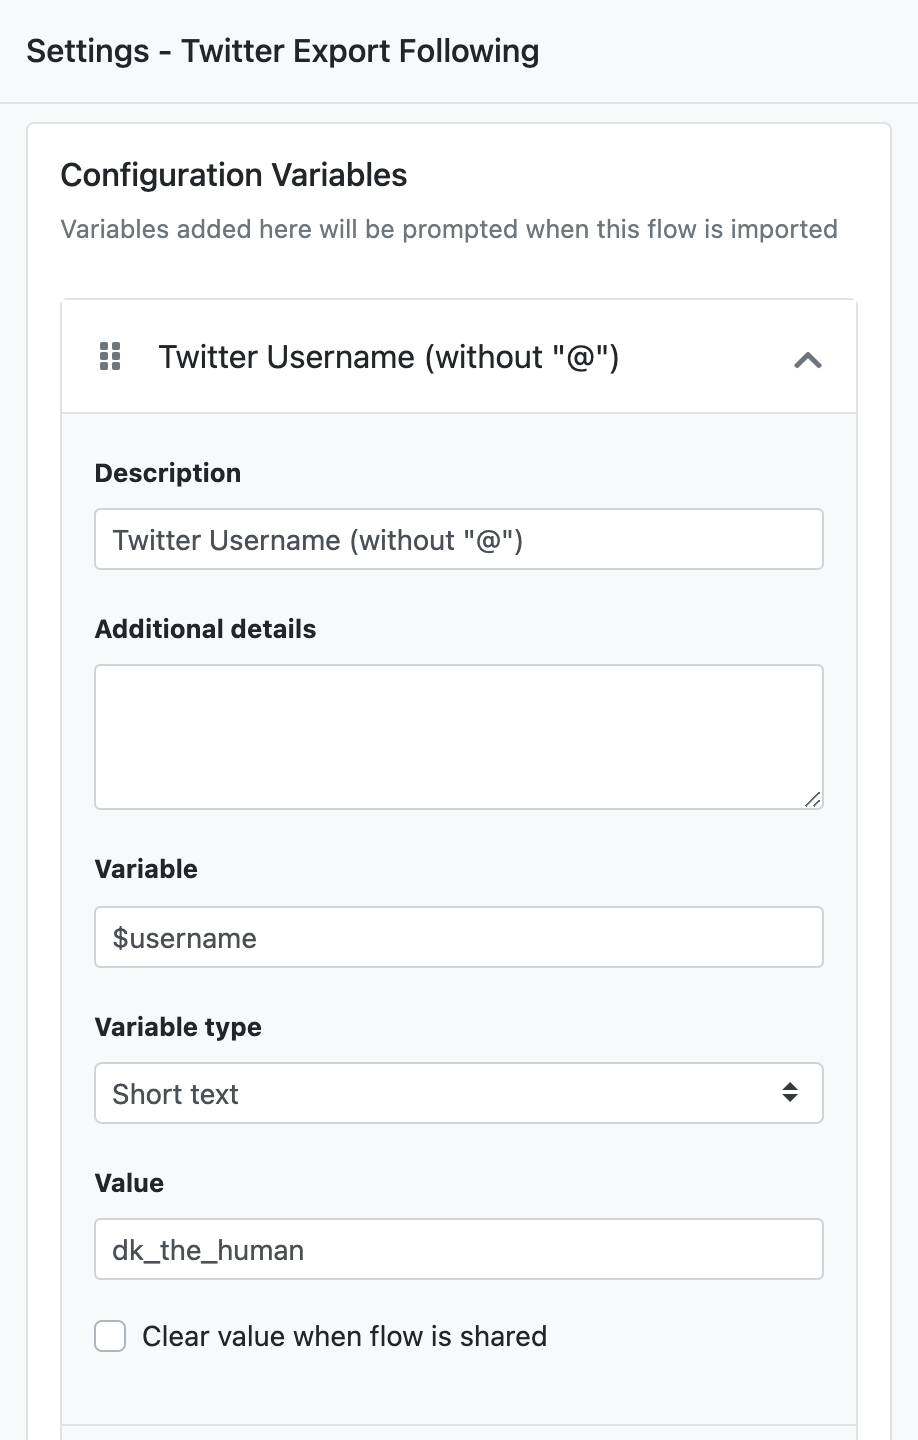Open the Variable type dropdown
The image size is (918, 1440).
pos(459,1093)
